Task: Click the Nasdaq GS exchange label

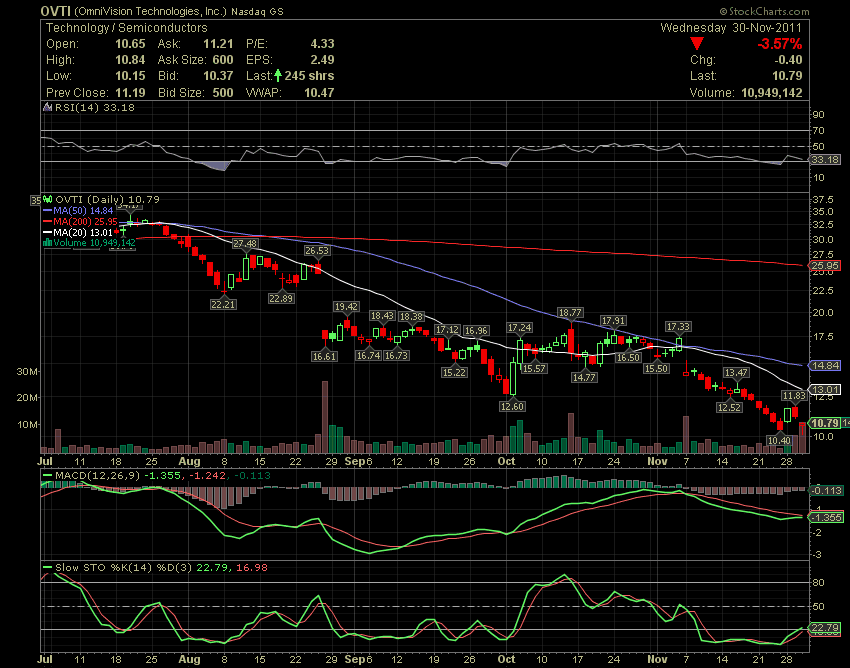Action: coord(257,11)
